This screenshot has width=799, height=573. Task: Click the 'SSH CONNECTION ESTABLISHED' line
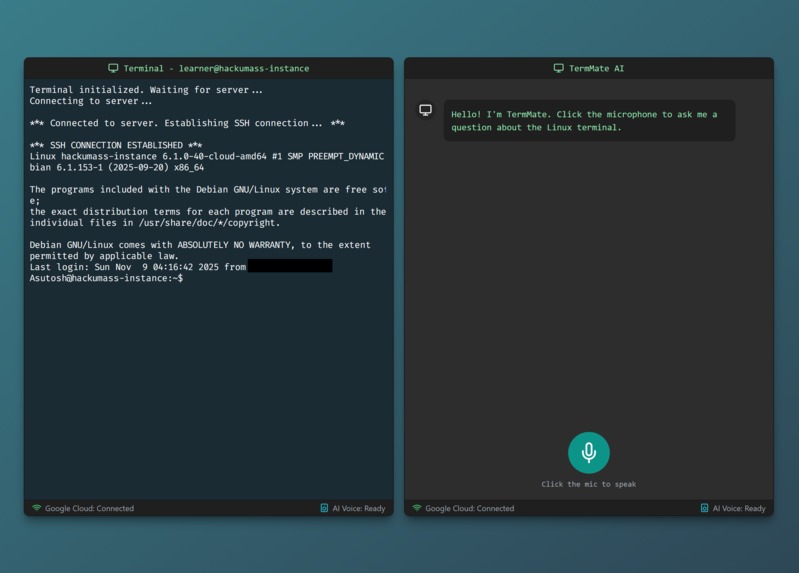(116, 145)
